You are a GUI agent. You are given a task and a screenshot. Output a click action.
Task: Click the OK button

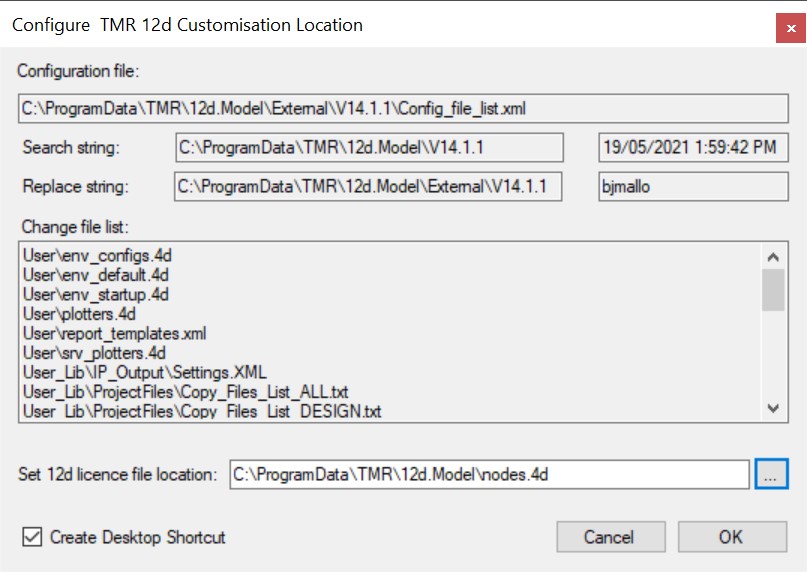[732, 537]
